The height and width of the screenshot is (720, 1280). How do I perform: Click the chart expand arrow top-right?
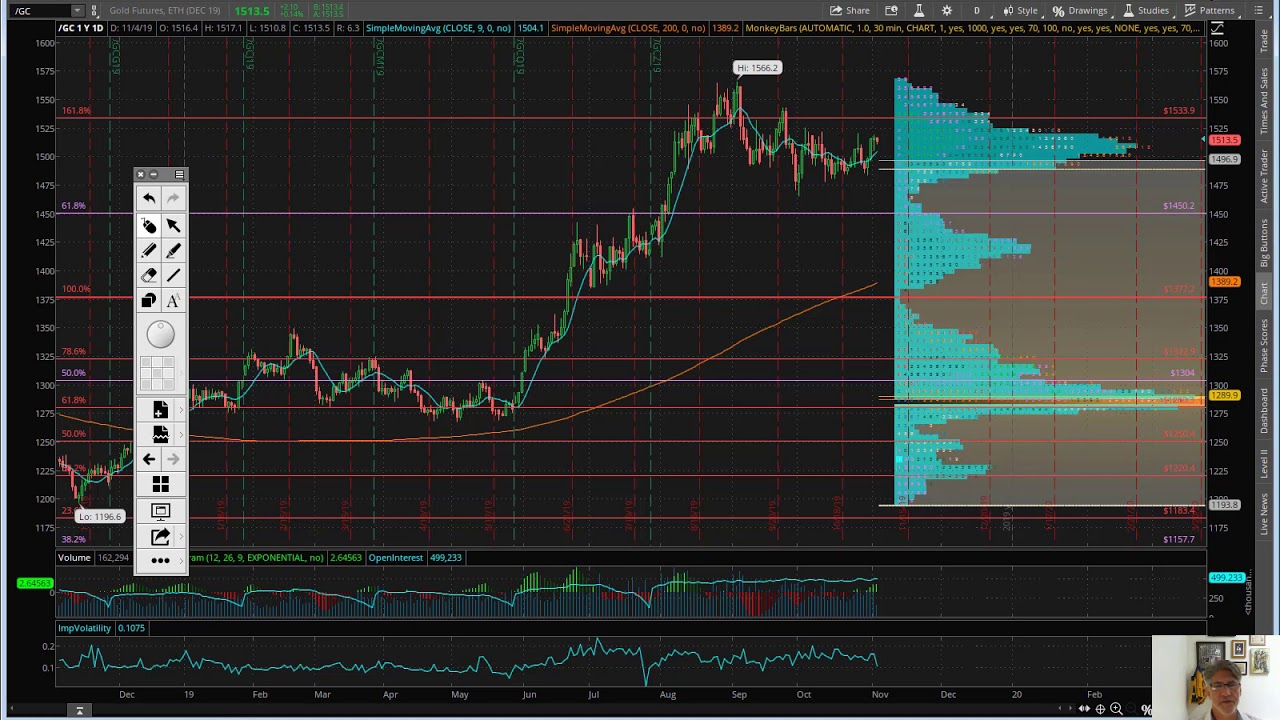coord(1217,28)
